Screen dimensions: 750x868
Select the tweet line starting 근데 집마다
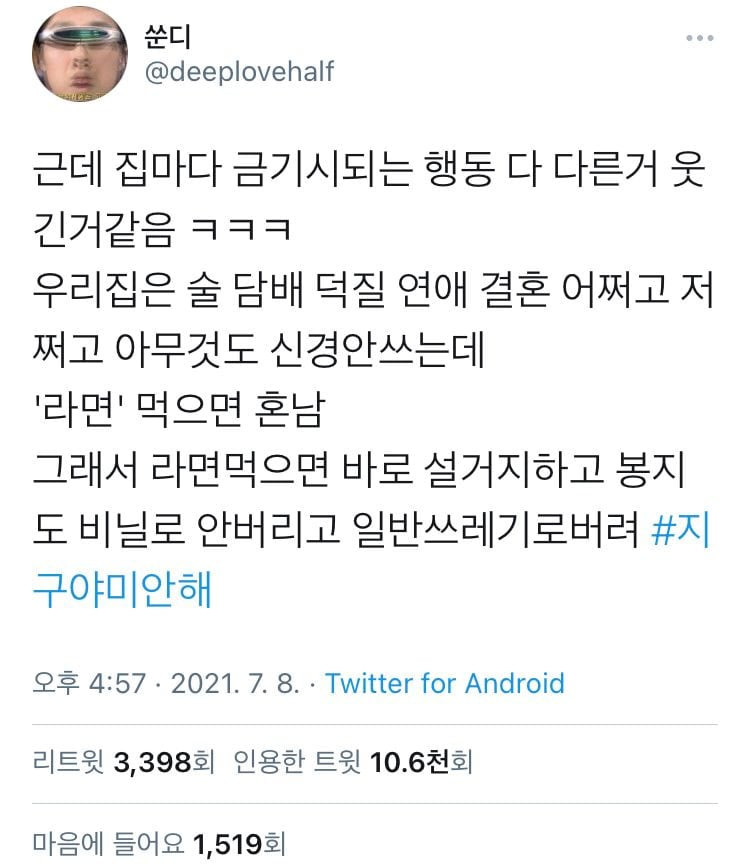tap(369, 169)
